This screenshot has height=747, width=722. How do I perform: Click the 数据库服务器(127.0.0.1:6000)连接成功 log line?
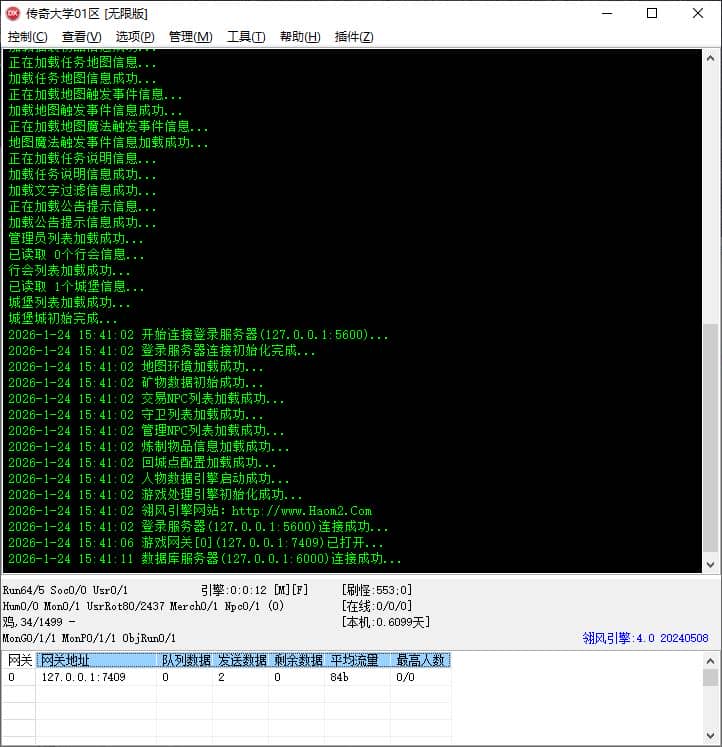[x=204, y=559]
